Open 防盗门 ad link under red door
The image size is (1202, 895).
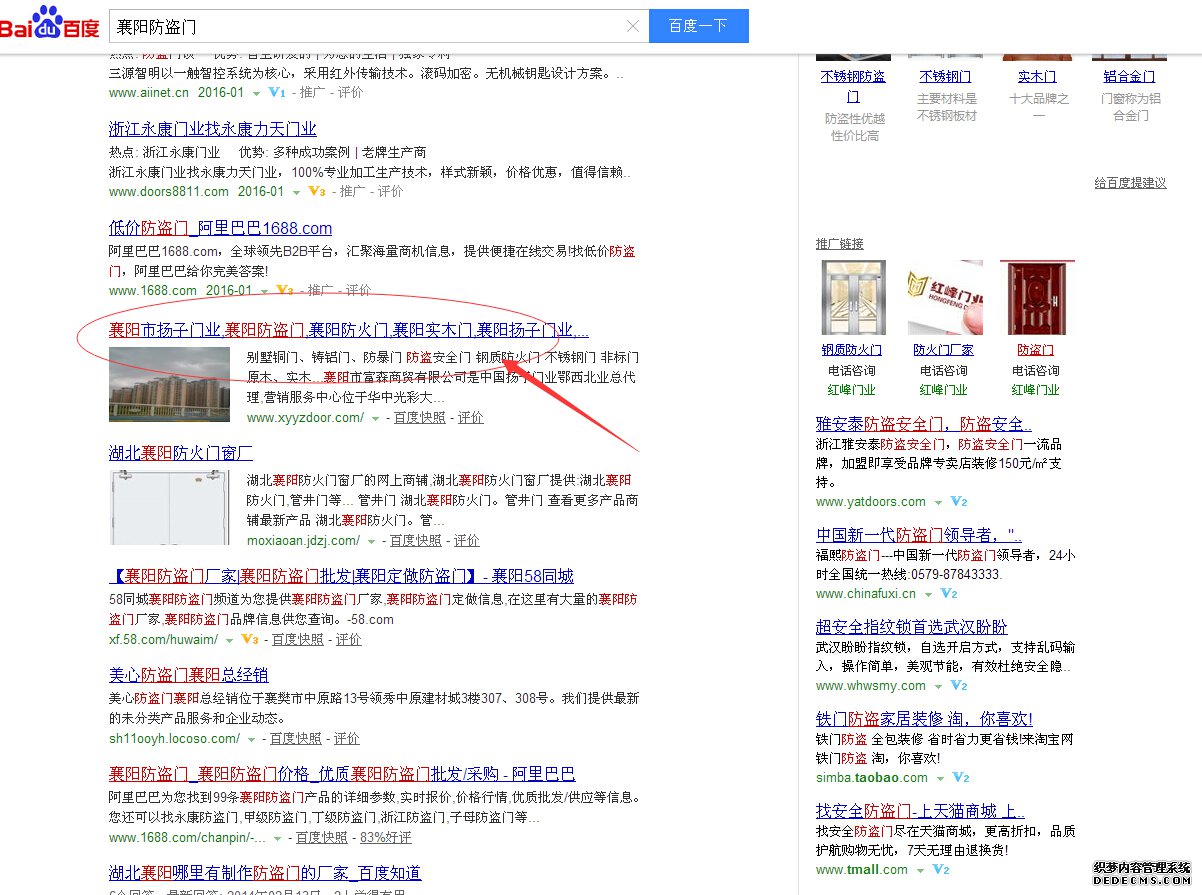pyautogui.click(x=1035, y=350)
